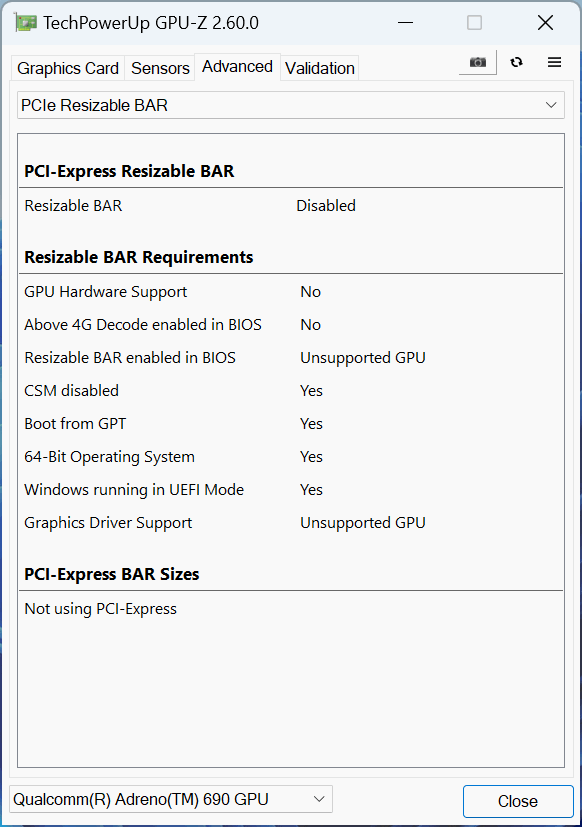Click the 'PCI-Express BAR Sizes' heading
The width and height of the screenshot is (582, 827).
point(112,574)
